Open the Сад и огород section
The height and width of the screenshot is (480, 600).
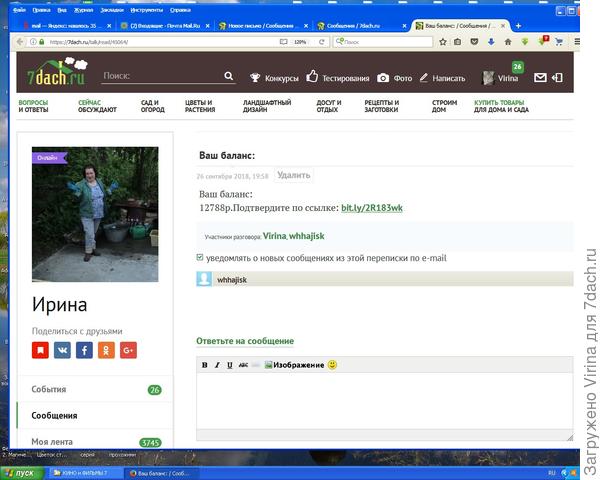point(153,106)
